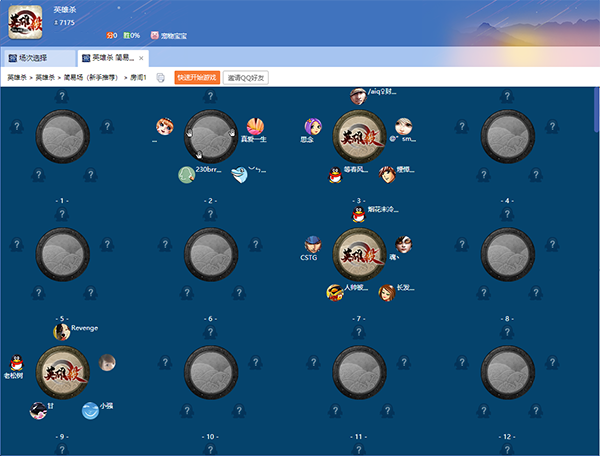The width and height of the screenshot is (600, 456).
Task: Click the orange-haired girl avatar at table 2
Action: pos(165,126)
